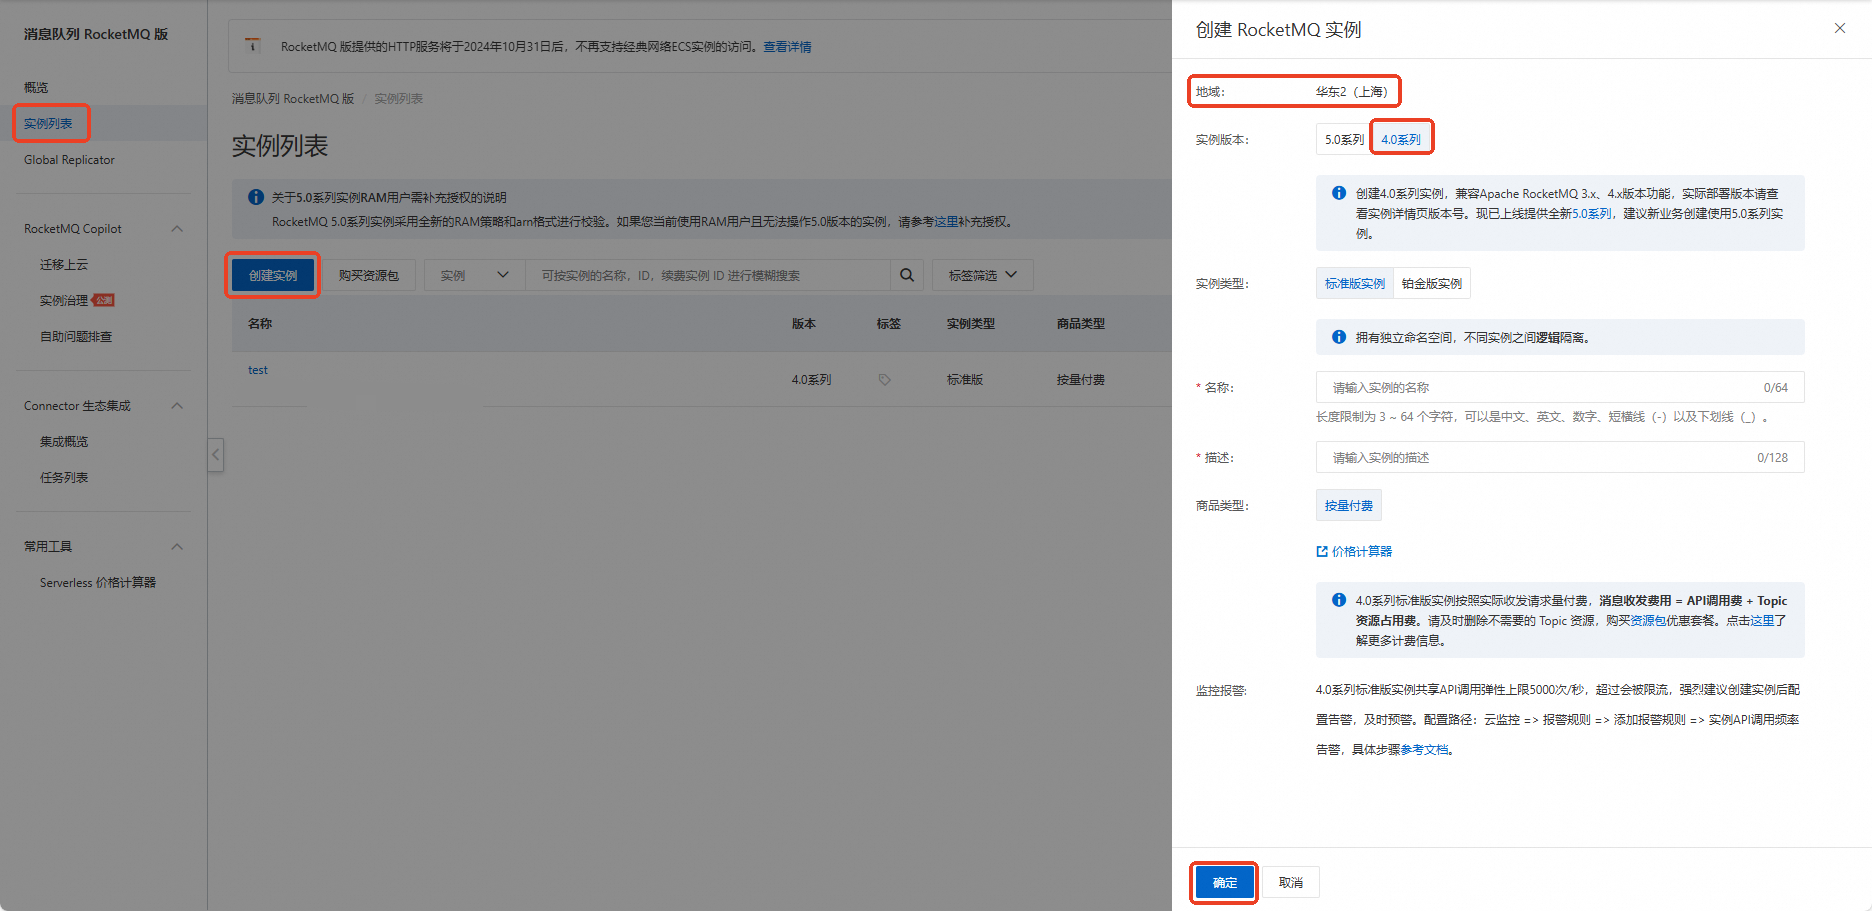Collapse the left sidebar with arrow handle
The height and width of the screenshot is (911, 1872).
[x=215, y=455]
